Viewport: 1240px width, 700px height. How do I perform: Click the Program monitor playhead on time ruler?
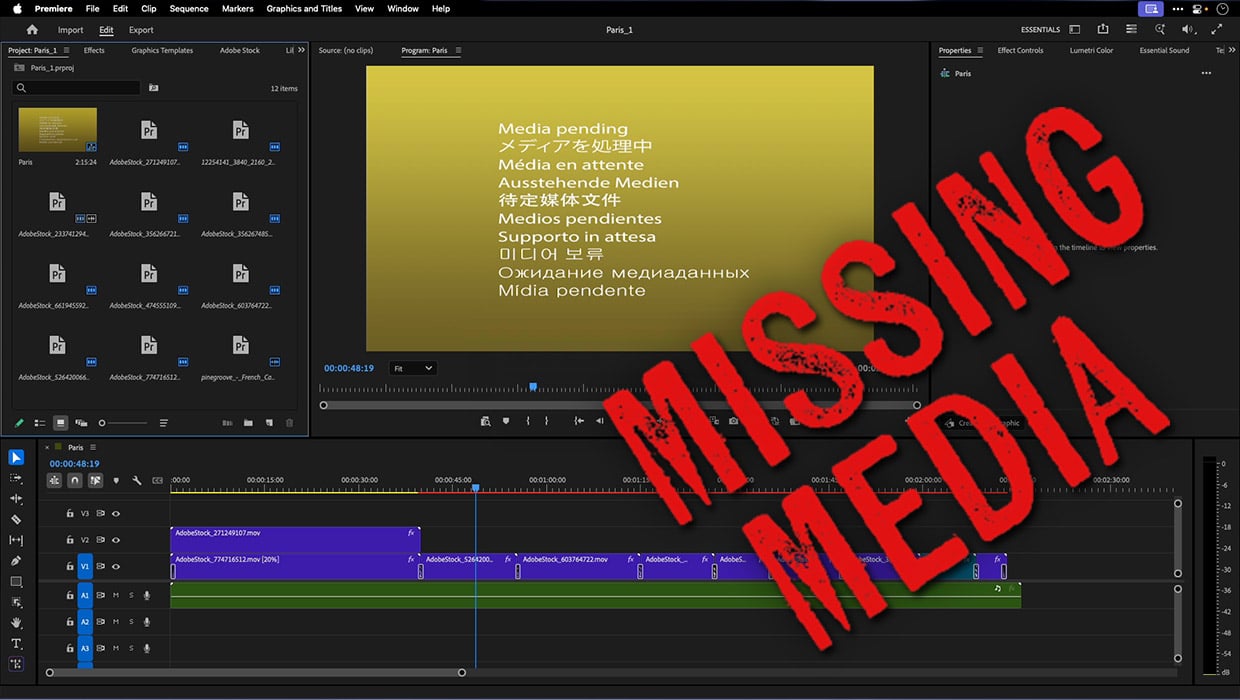533,386
